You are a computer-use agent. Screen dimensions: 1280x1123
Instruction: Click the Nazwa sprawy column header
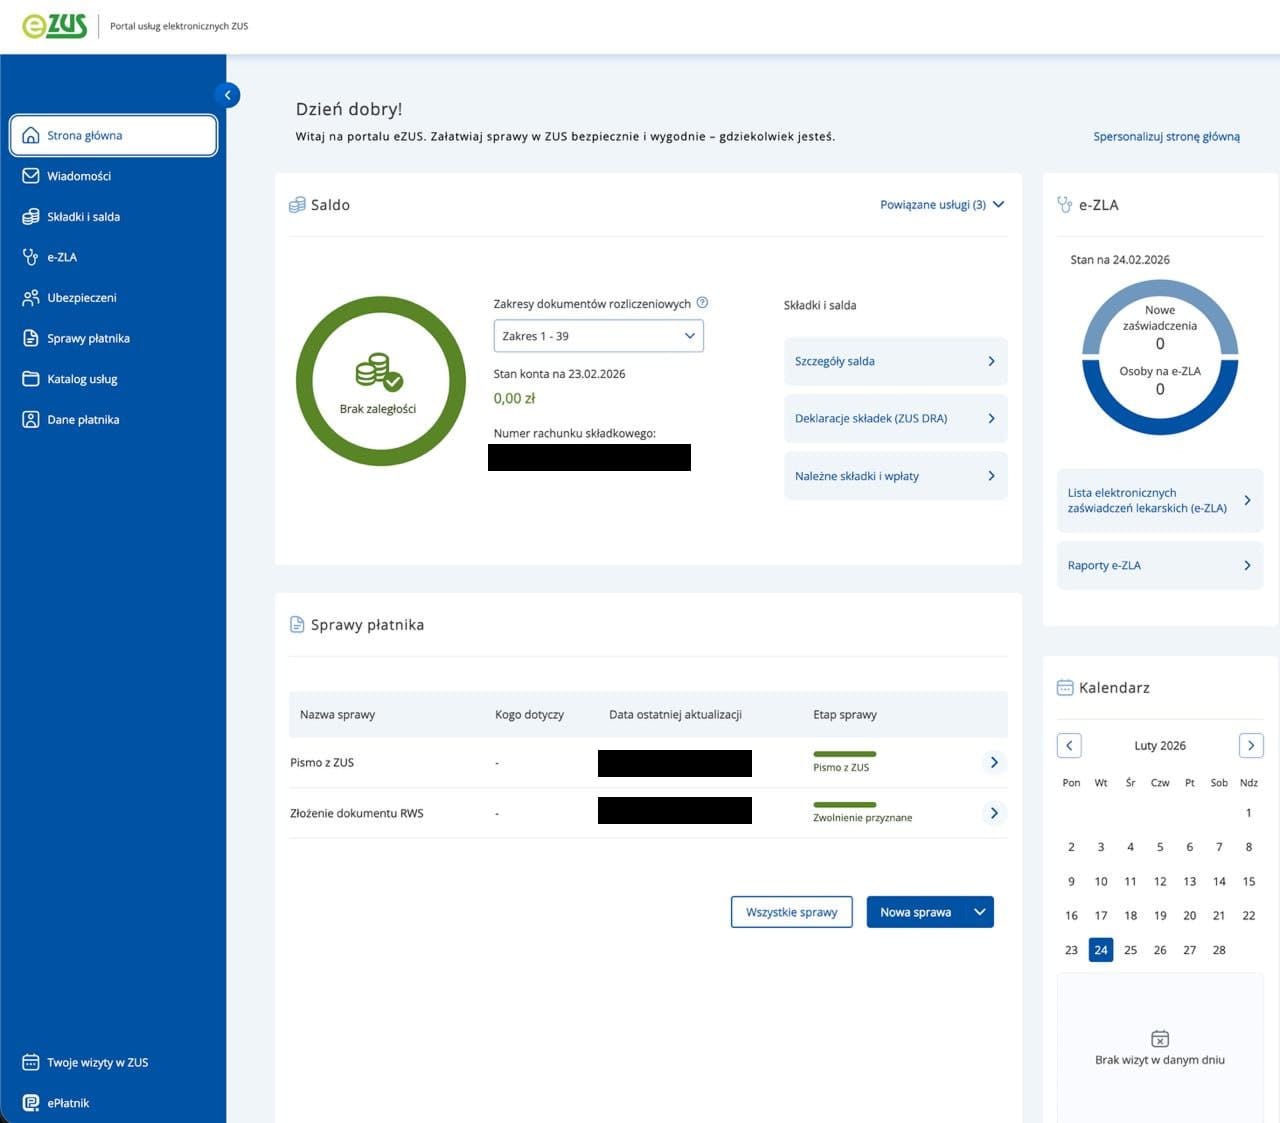coord(337,715)
